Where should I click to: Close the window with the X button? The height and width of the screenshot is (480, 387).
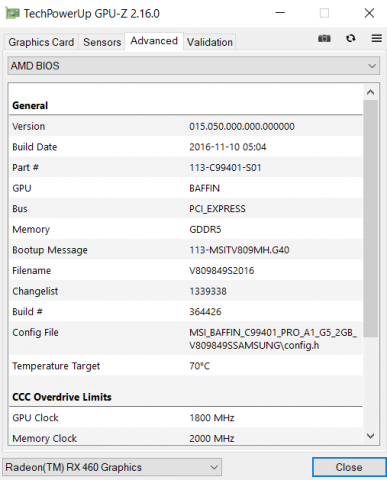click(369, 13)
